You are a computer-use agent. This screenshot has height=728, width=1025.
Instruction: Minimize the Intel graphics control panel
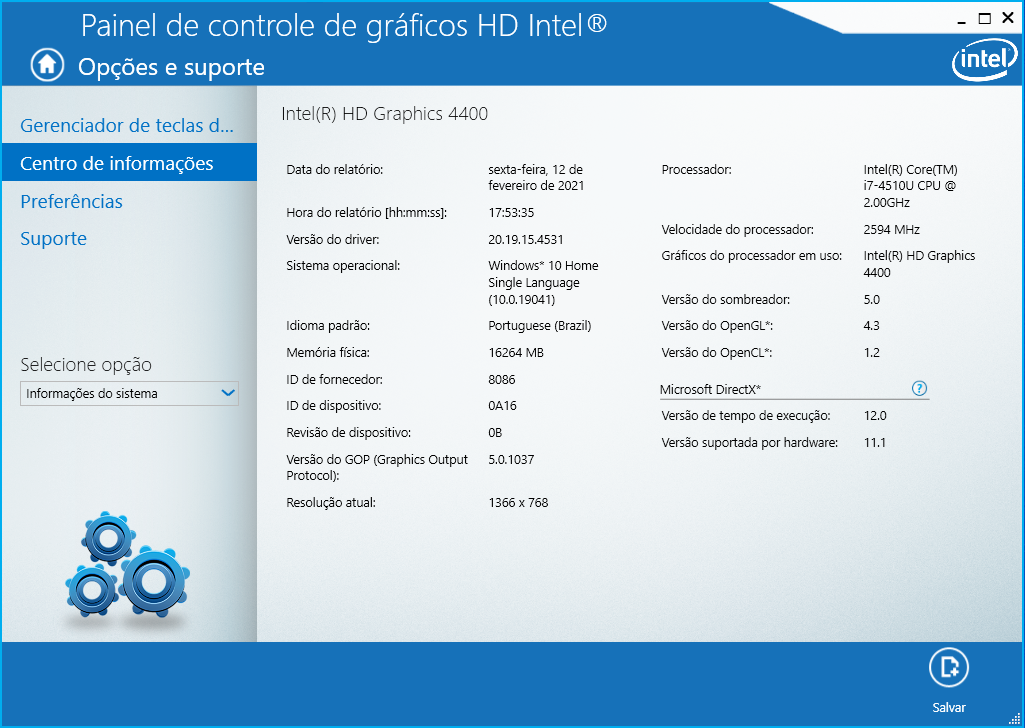tap(961, 20)
